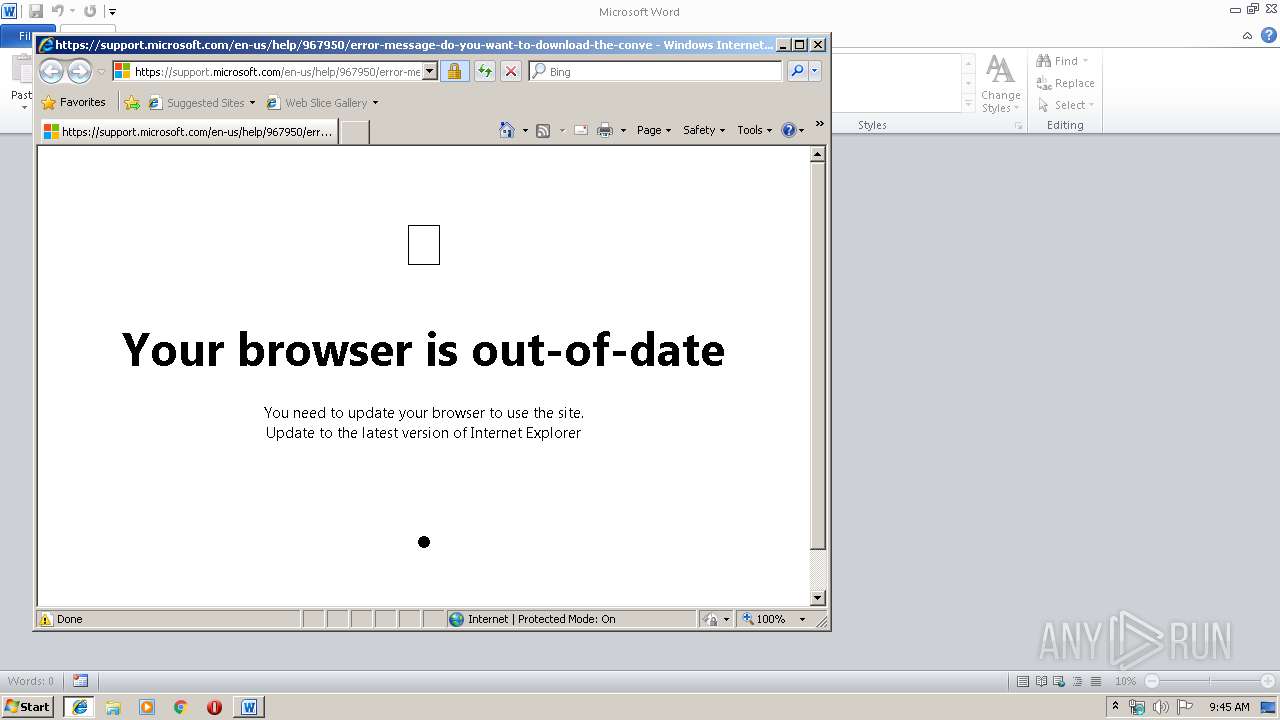Go to home page icon
The image size is (1280, 720).
click(x=507, y=130)
